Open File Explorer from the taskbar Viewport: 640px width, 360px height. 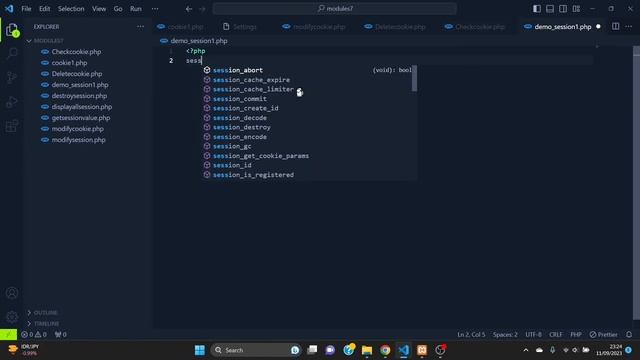tap(367, 350)
